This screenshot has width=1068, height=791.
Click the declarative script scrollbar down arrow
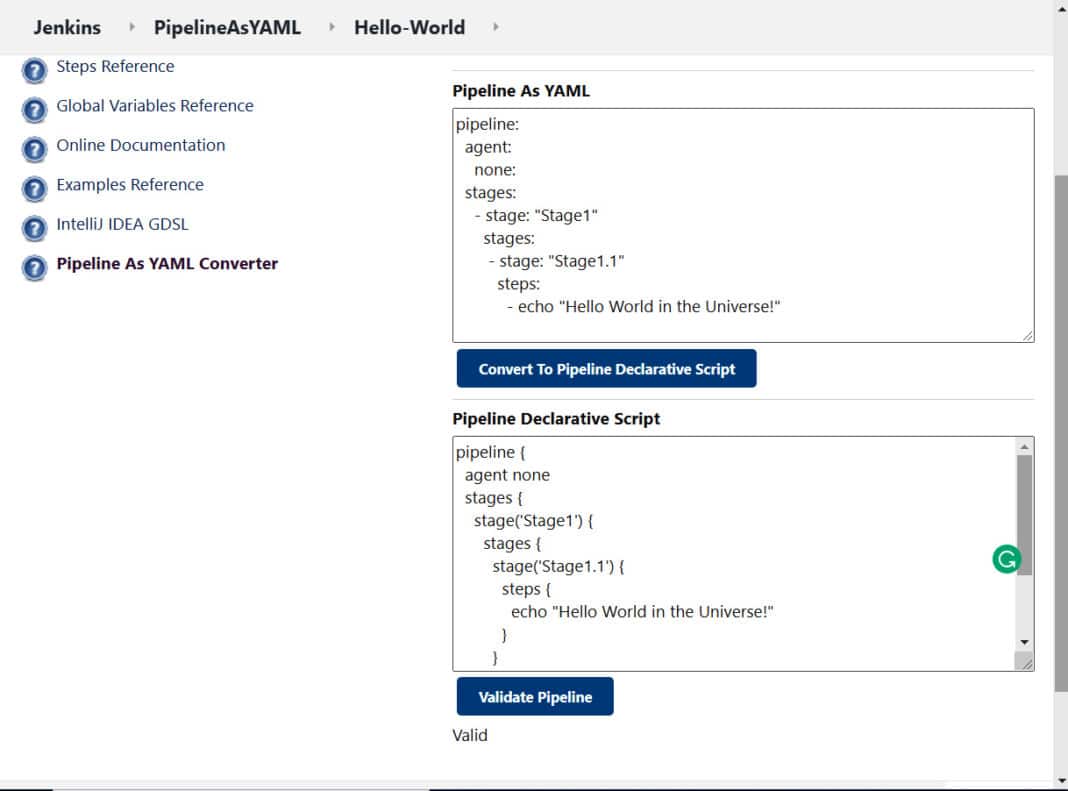click(x=1024, y=642)
